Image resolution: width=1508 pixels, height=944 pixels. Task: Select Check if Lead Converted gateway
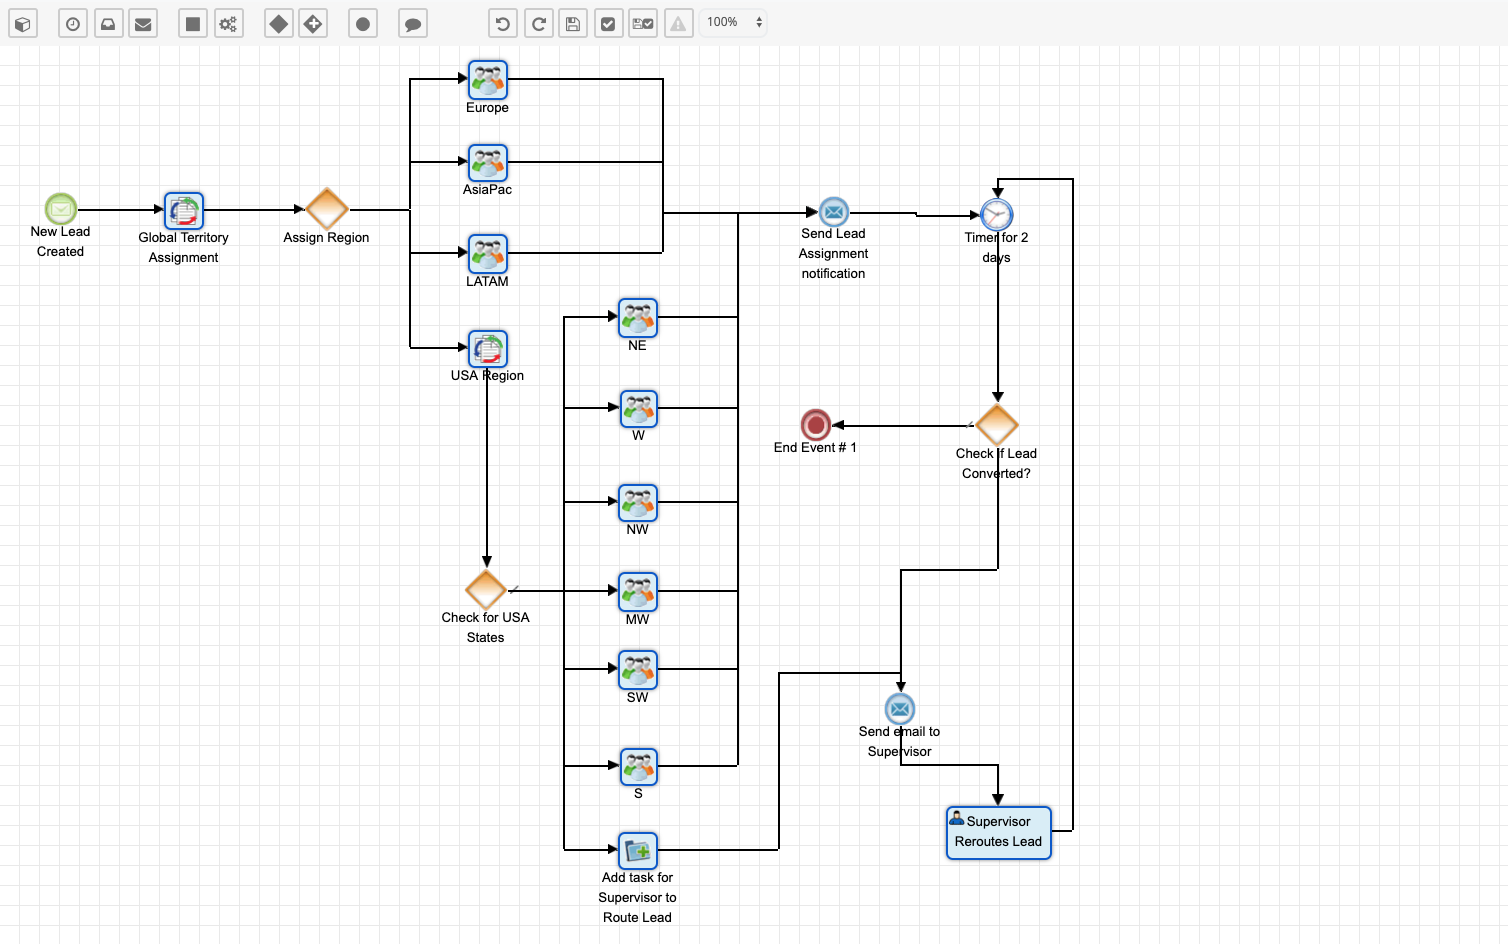click(x=997, y=425)
